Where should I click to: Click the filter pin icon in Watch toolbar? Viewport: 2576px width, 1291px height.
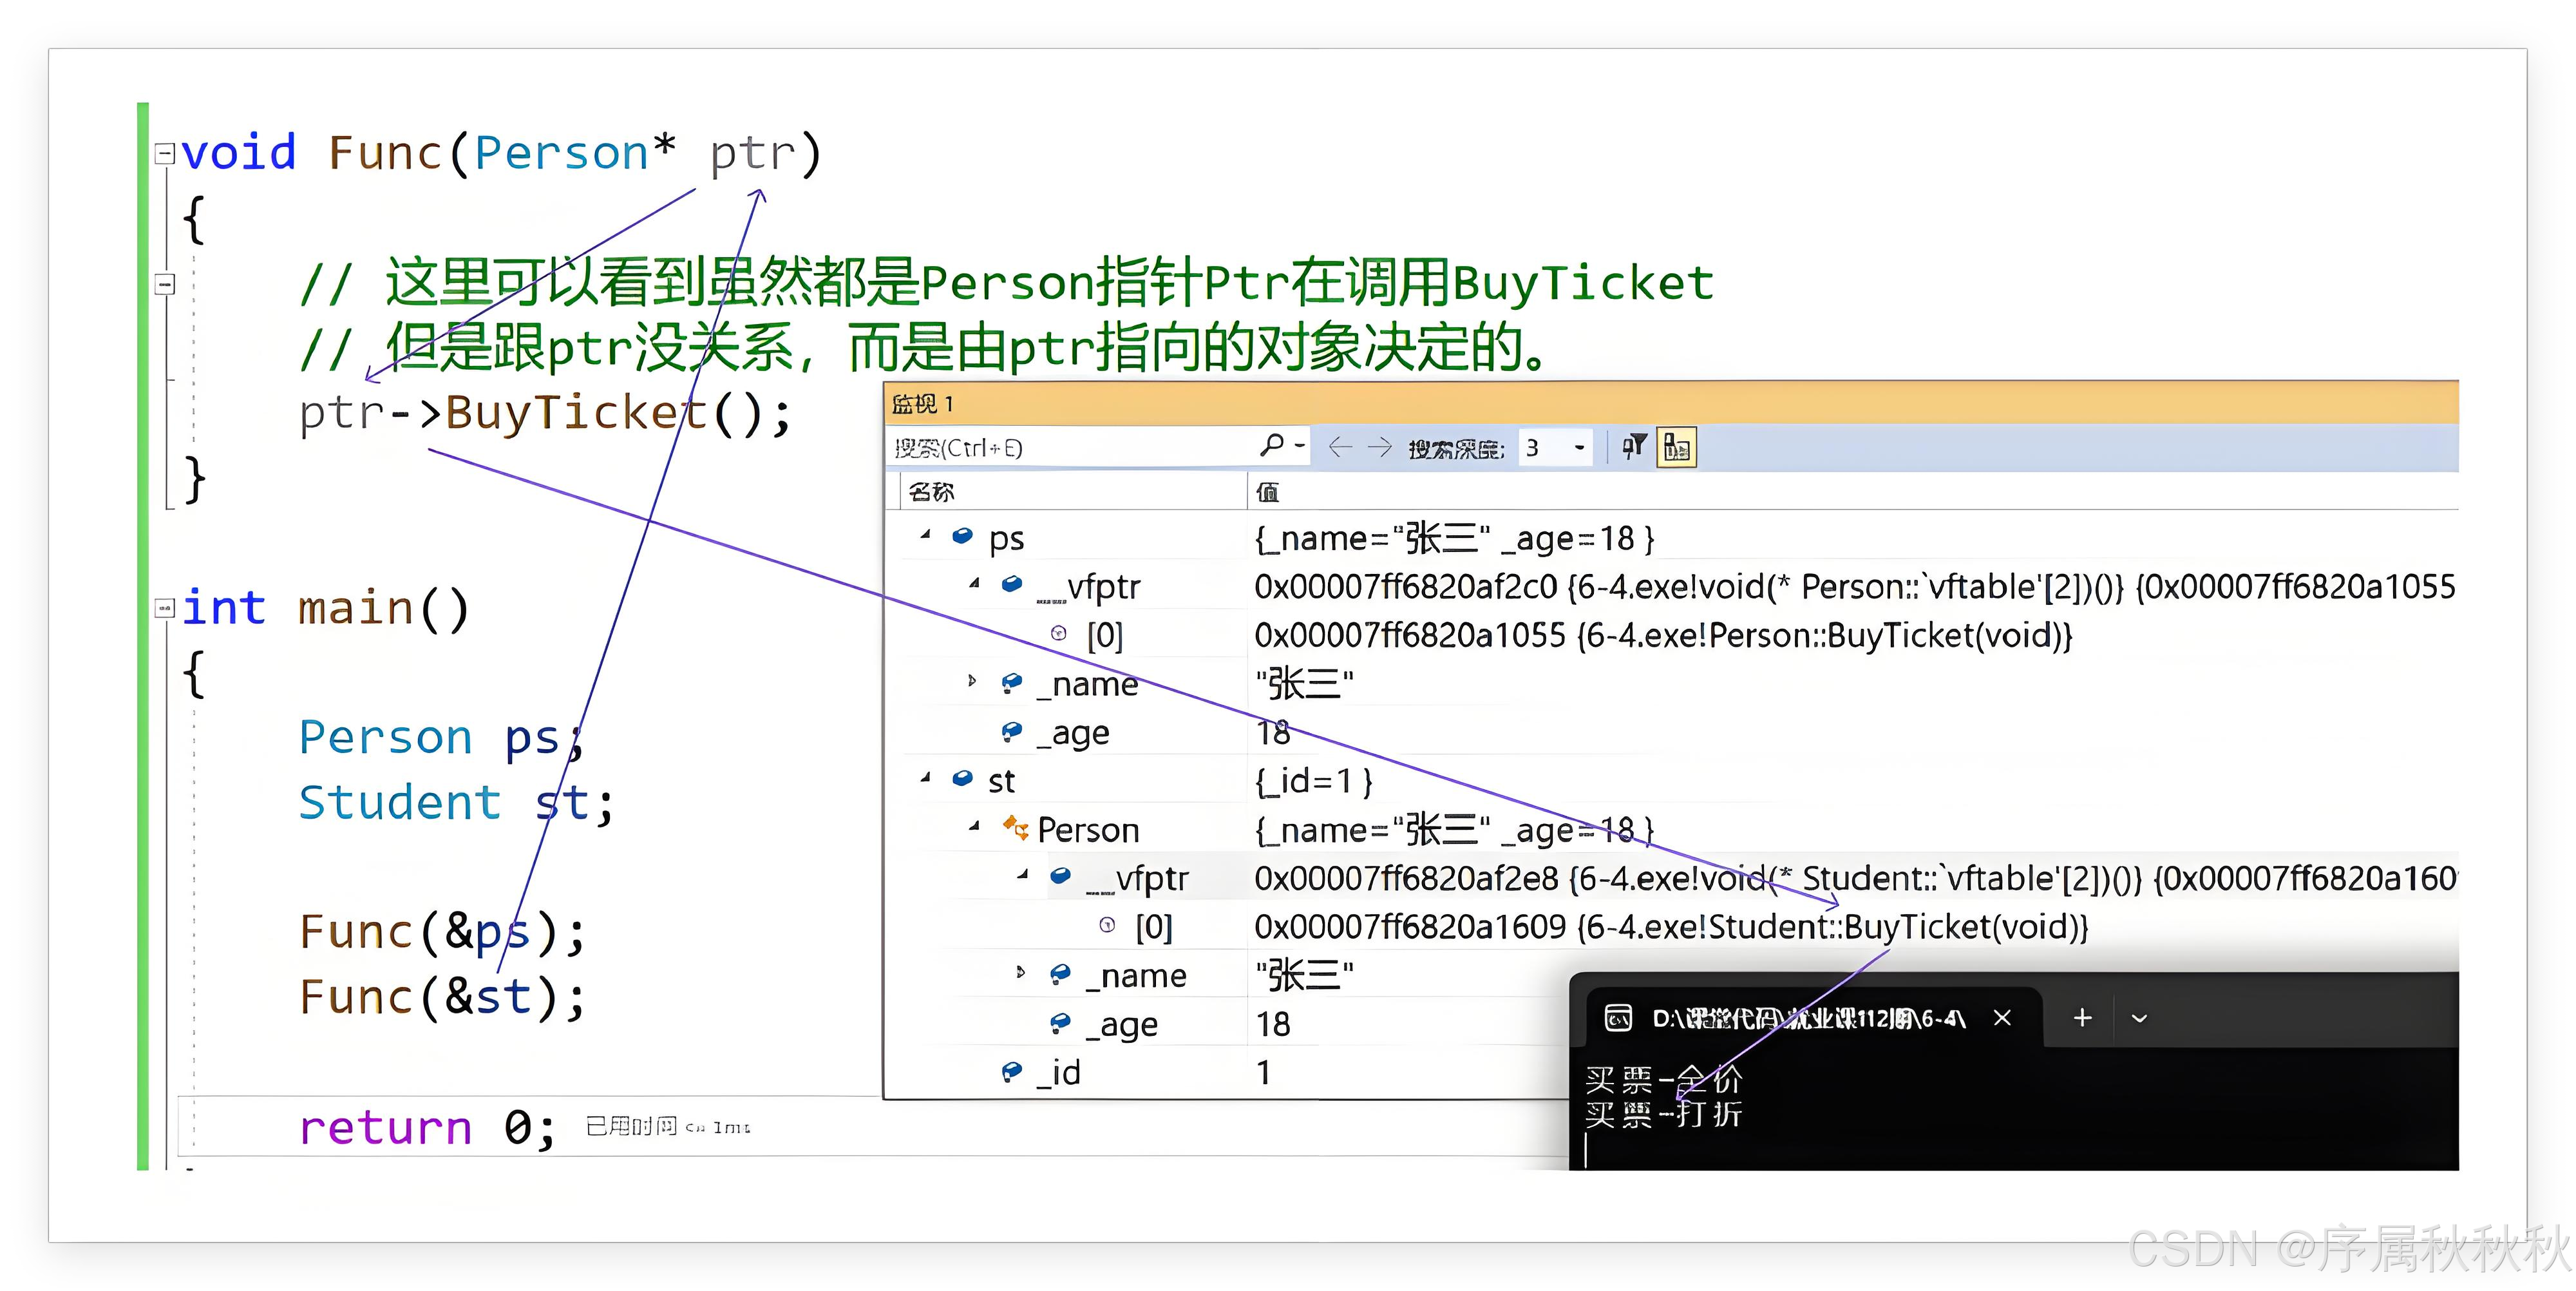pos(1634,447)
